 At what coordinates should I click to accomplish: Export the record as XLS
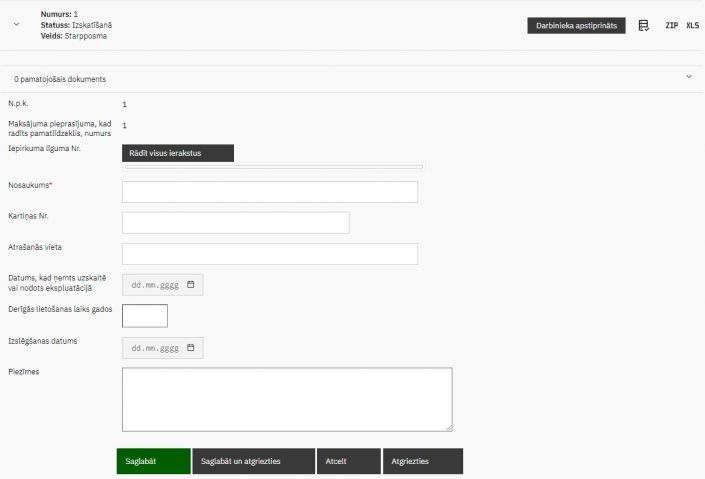(x=692, y=25)
